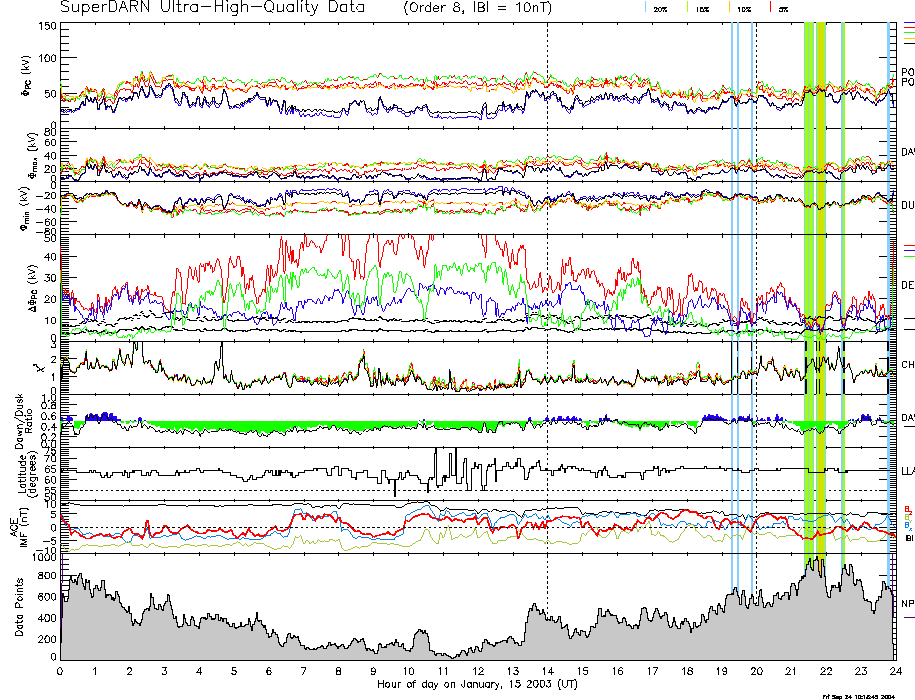
Task: Click the '(Order 8, |B| = 10nT)' subtitle
Action: (477, 8)
